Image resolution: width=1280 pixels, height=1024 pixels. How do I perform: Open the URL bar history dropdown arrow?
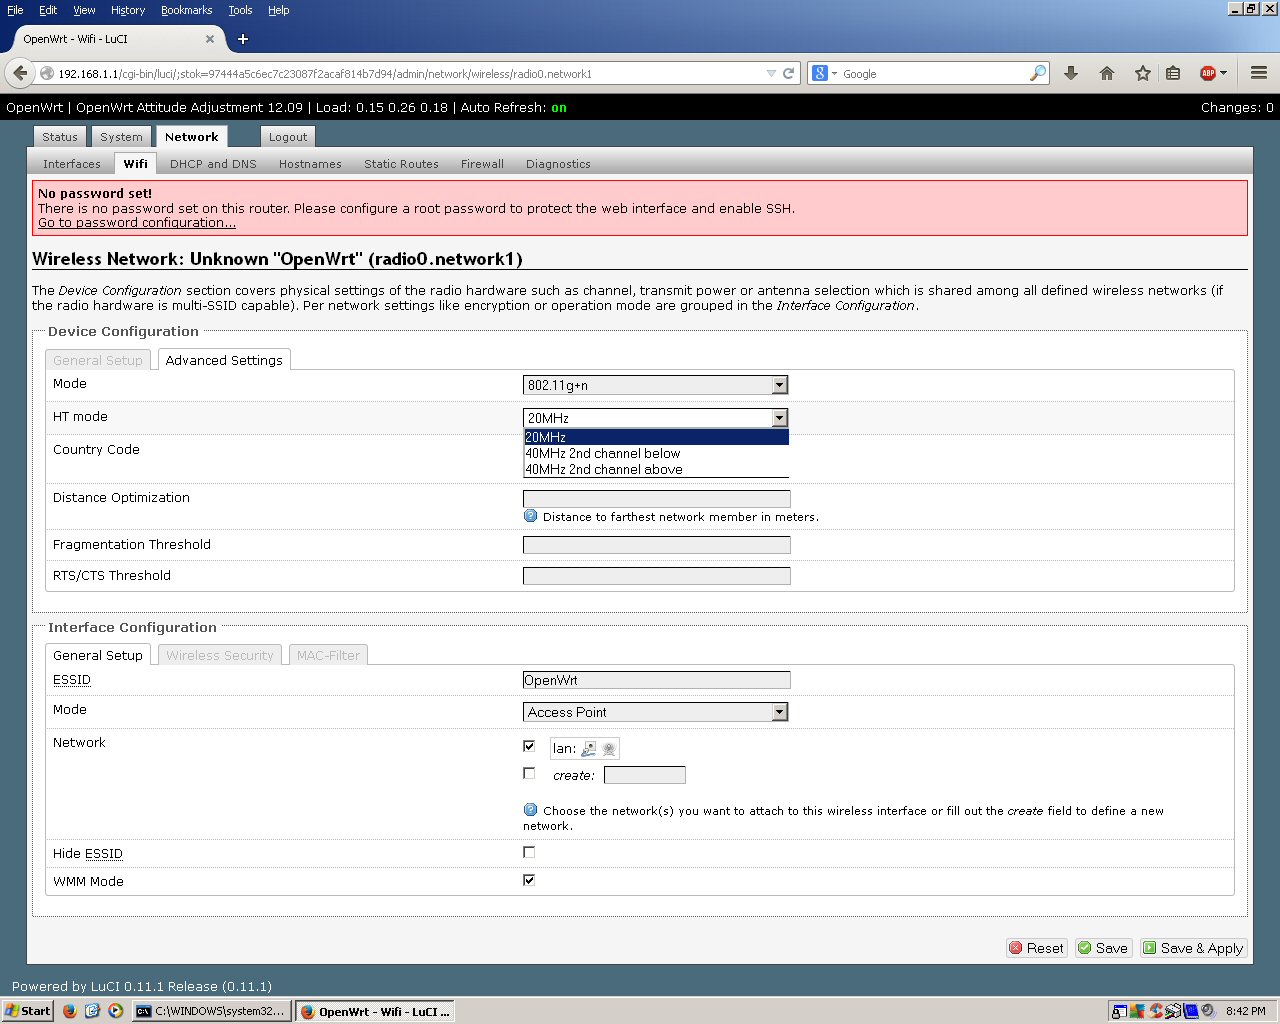(x=771, y=73)
